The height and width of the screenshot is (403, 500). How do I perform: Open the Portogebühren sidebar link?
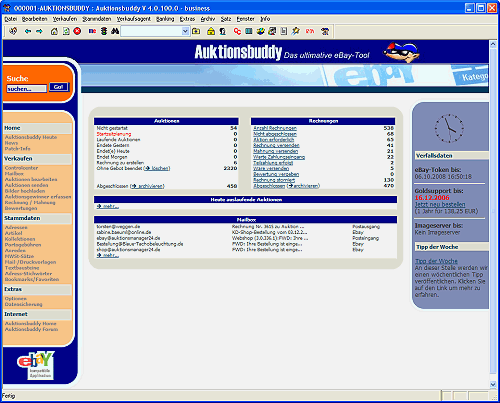[x=23, y=245]
